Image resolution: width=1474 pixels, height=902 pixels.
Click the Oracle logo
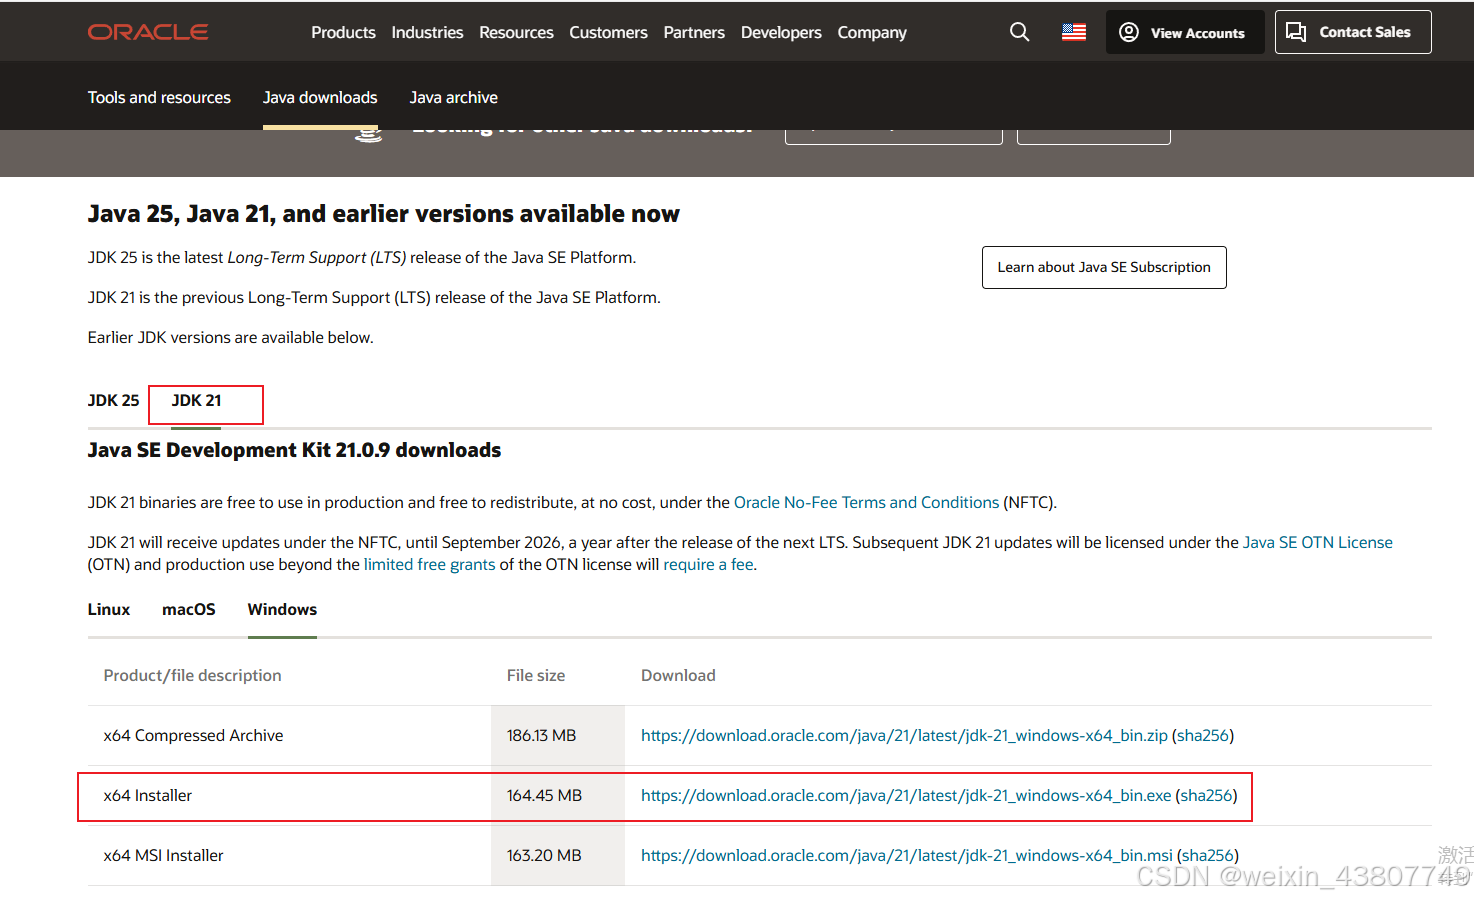coord(148,32)
